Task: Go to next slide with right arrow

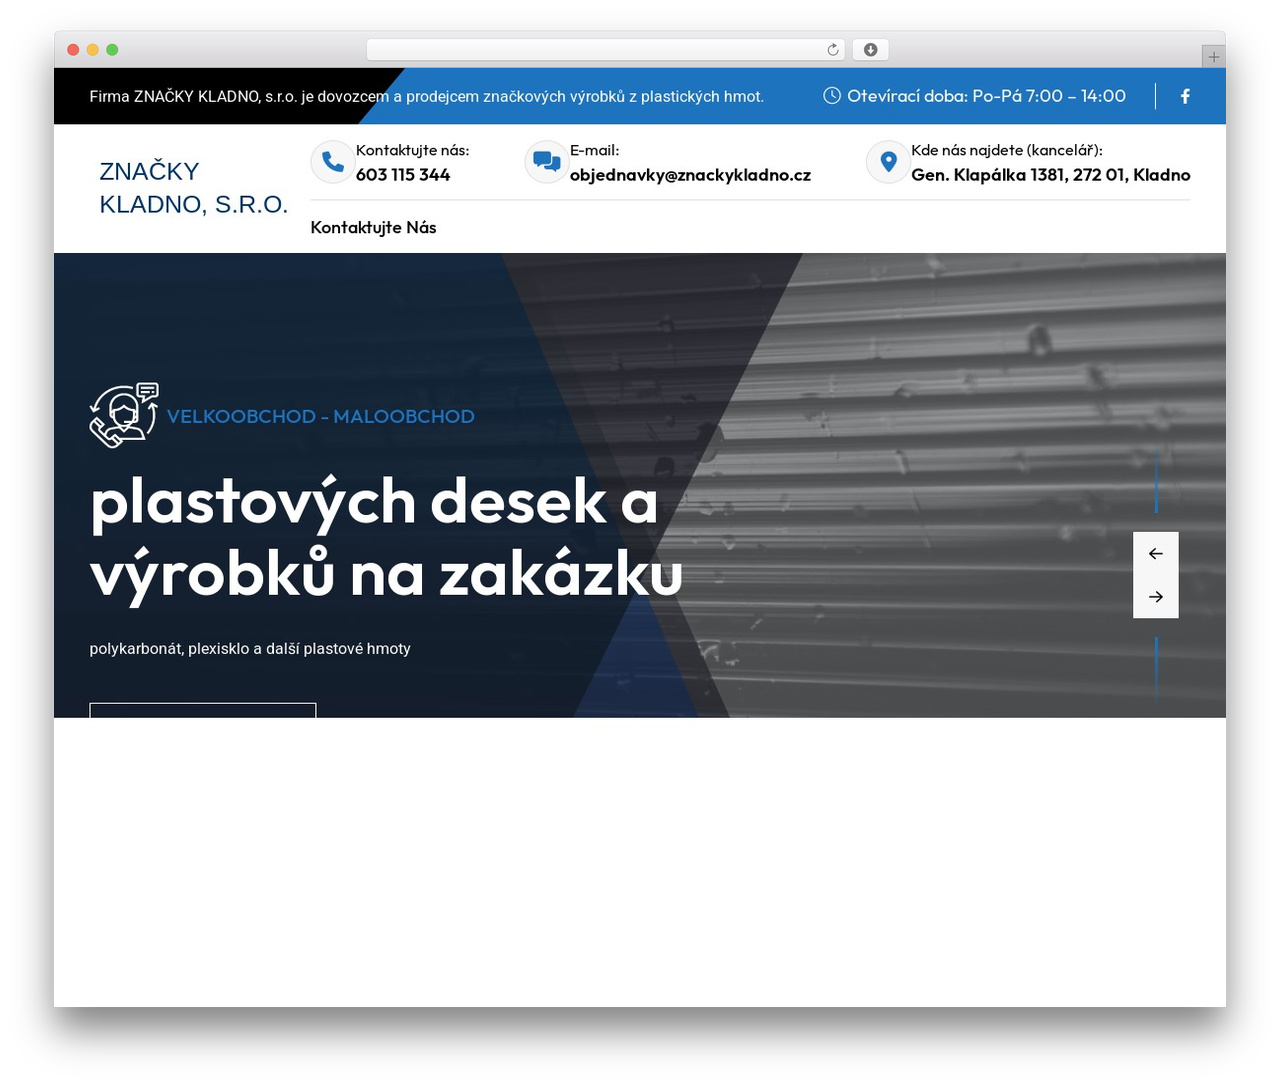Action: click(x=1156, y=597)
